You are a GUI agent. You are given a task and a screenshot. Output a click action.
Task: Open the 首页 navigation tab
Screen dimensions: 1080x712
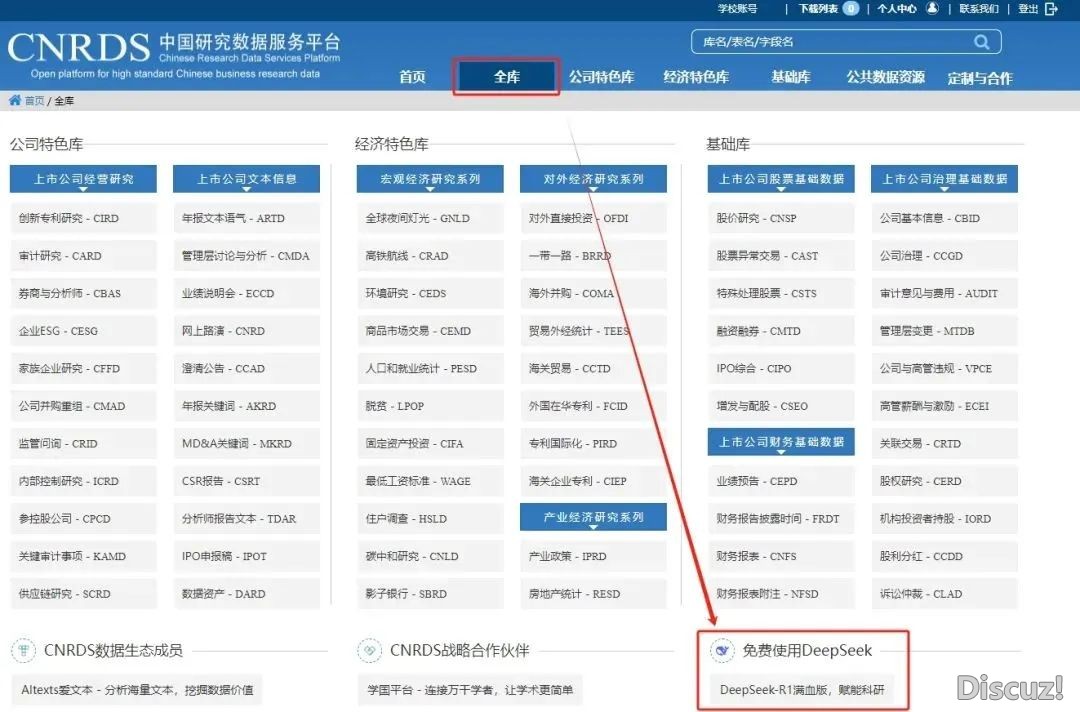(x=412, y=77)
